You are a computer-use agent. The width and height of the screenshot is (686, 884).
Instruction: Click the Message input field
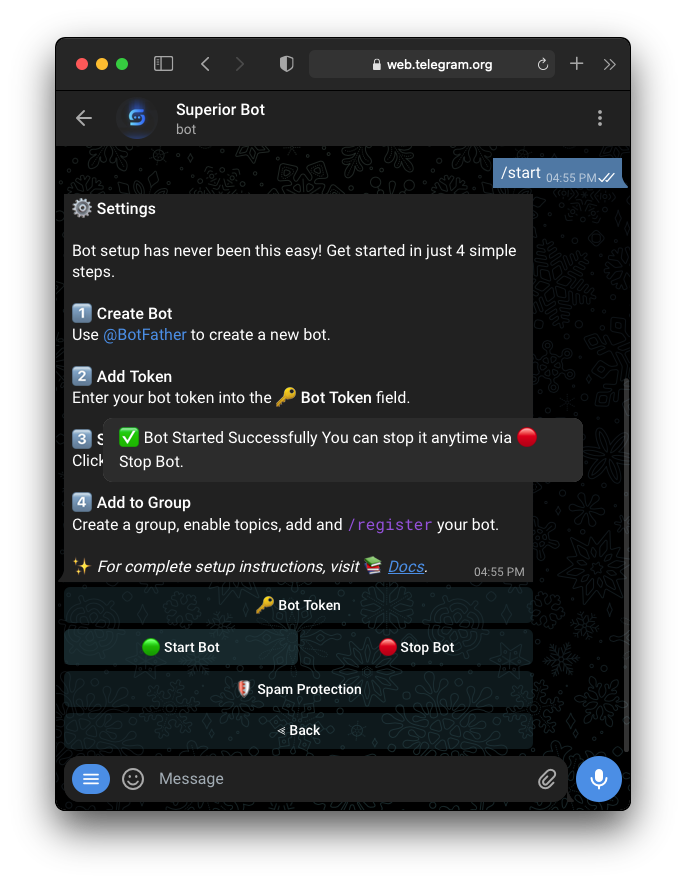(344, 779)
